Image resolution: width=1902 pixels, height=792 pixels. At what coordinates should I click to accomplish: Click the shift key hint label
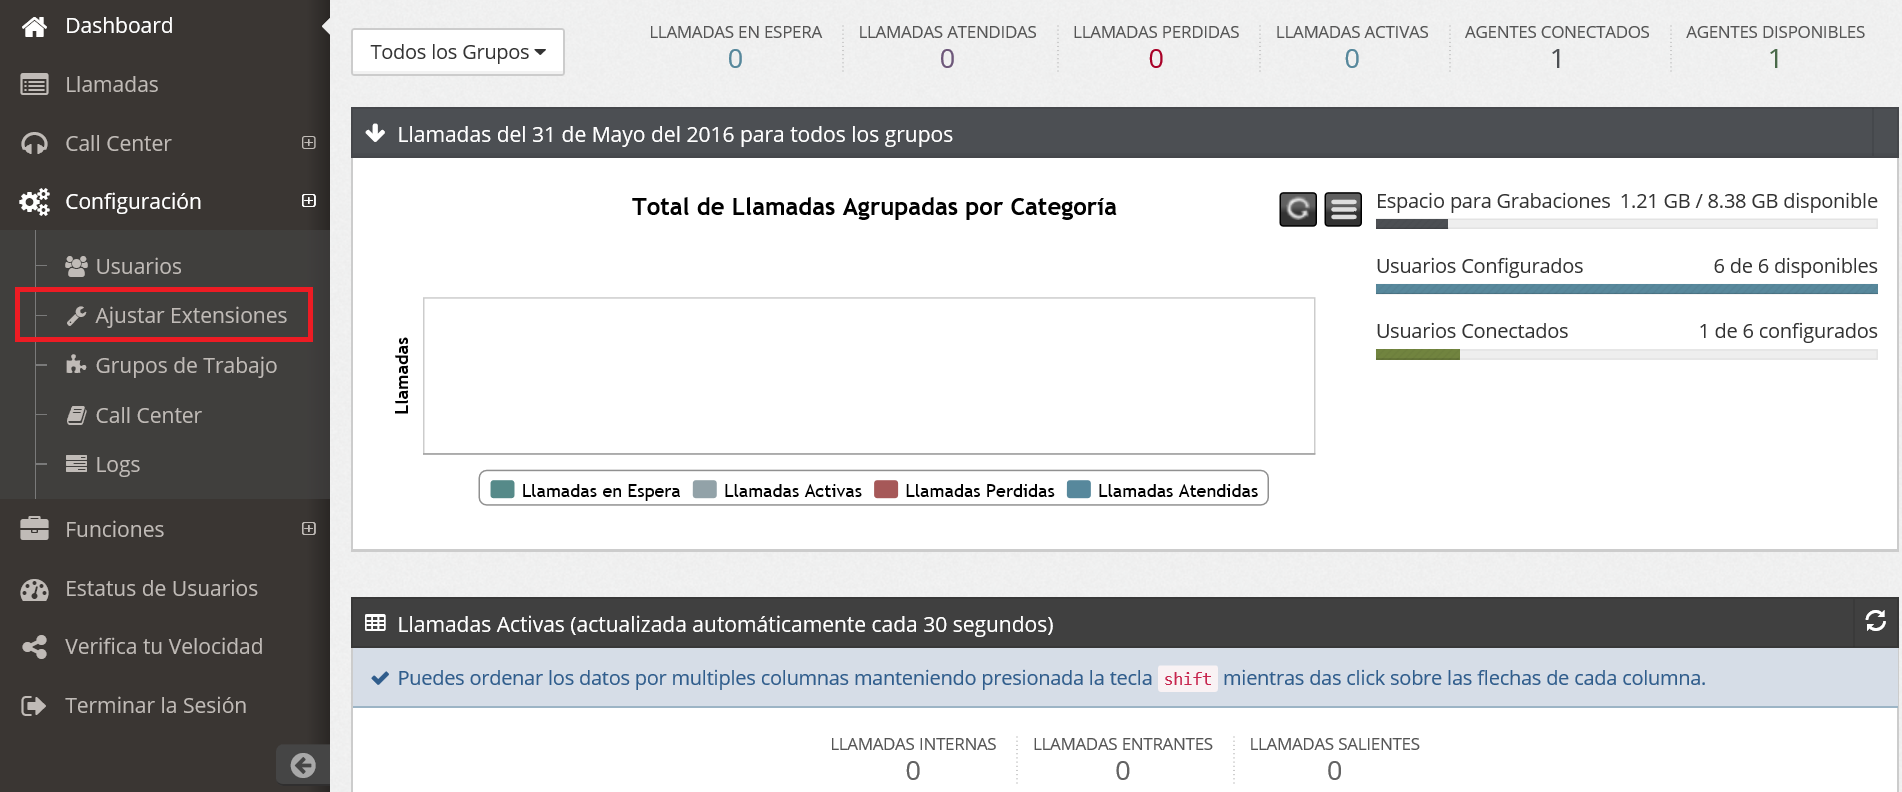[x=1187, y=679]
